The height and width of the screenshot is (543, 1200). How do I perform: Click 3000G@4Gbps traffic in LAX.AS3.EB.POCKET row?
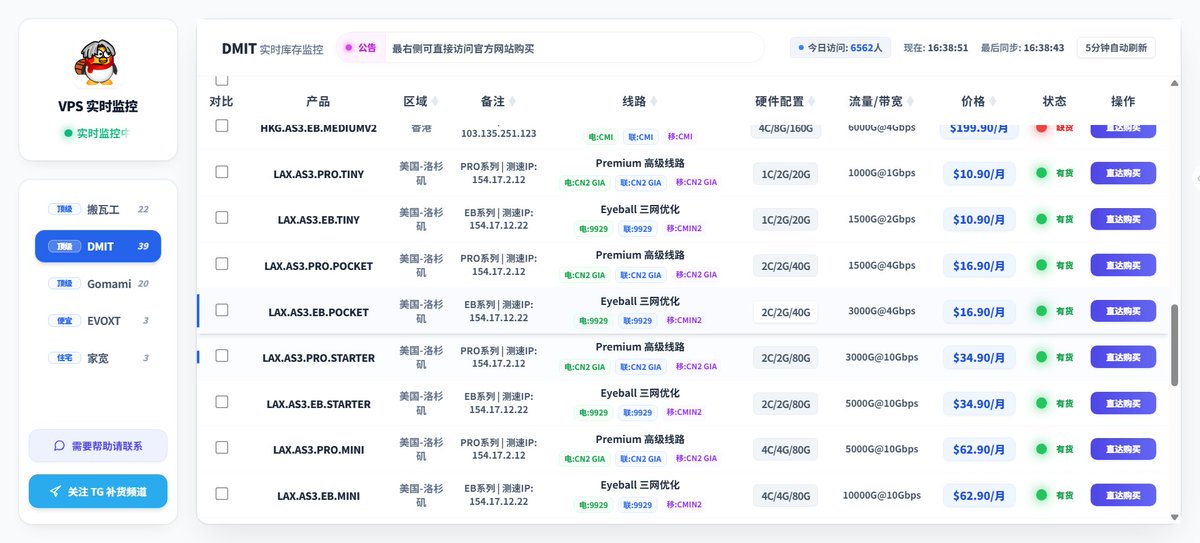click(x=881, y=311)
